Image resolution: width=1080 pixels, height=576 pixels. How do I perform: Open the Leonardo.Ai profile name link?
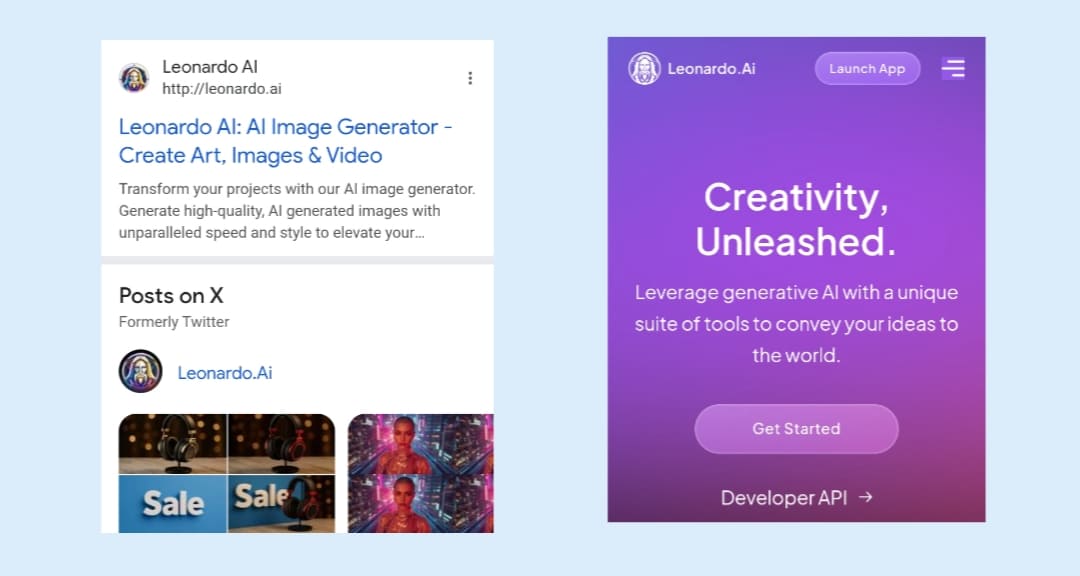[225, 373]
